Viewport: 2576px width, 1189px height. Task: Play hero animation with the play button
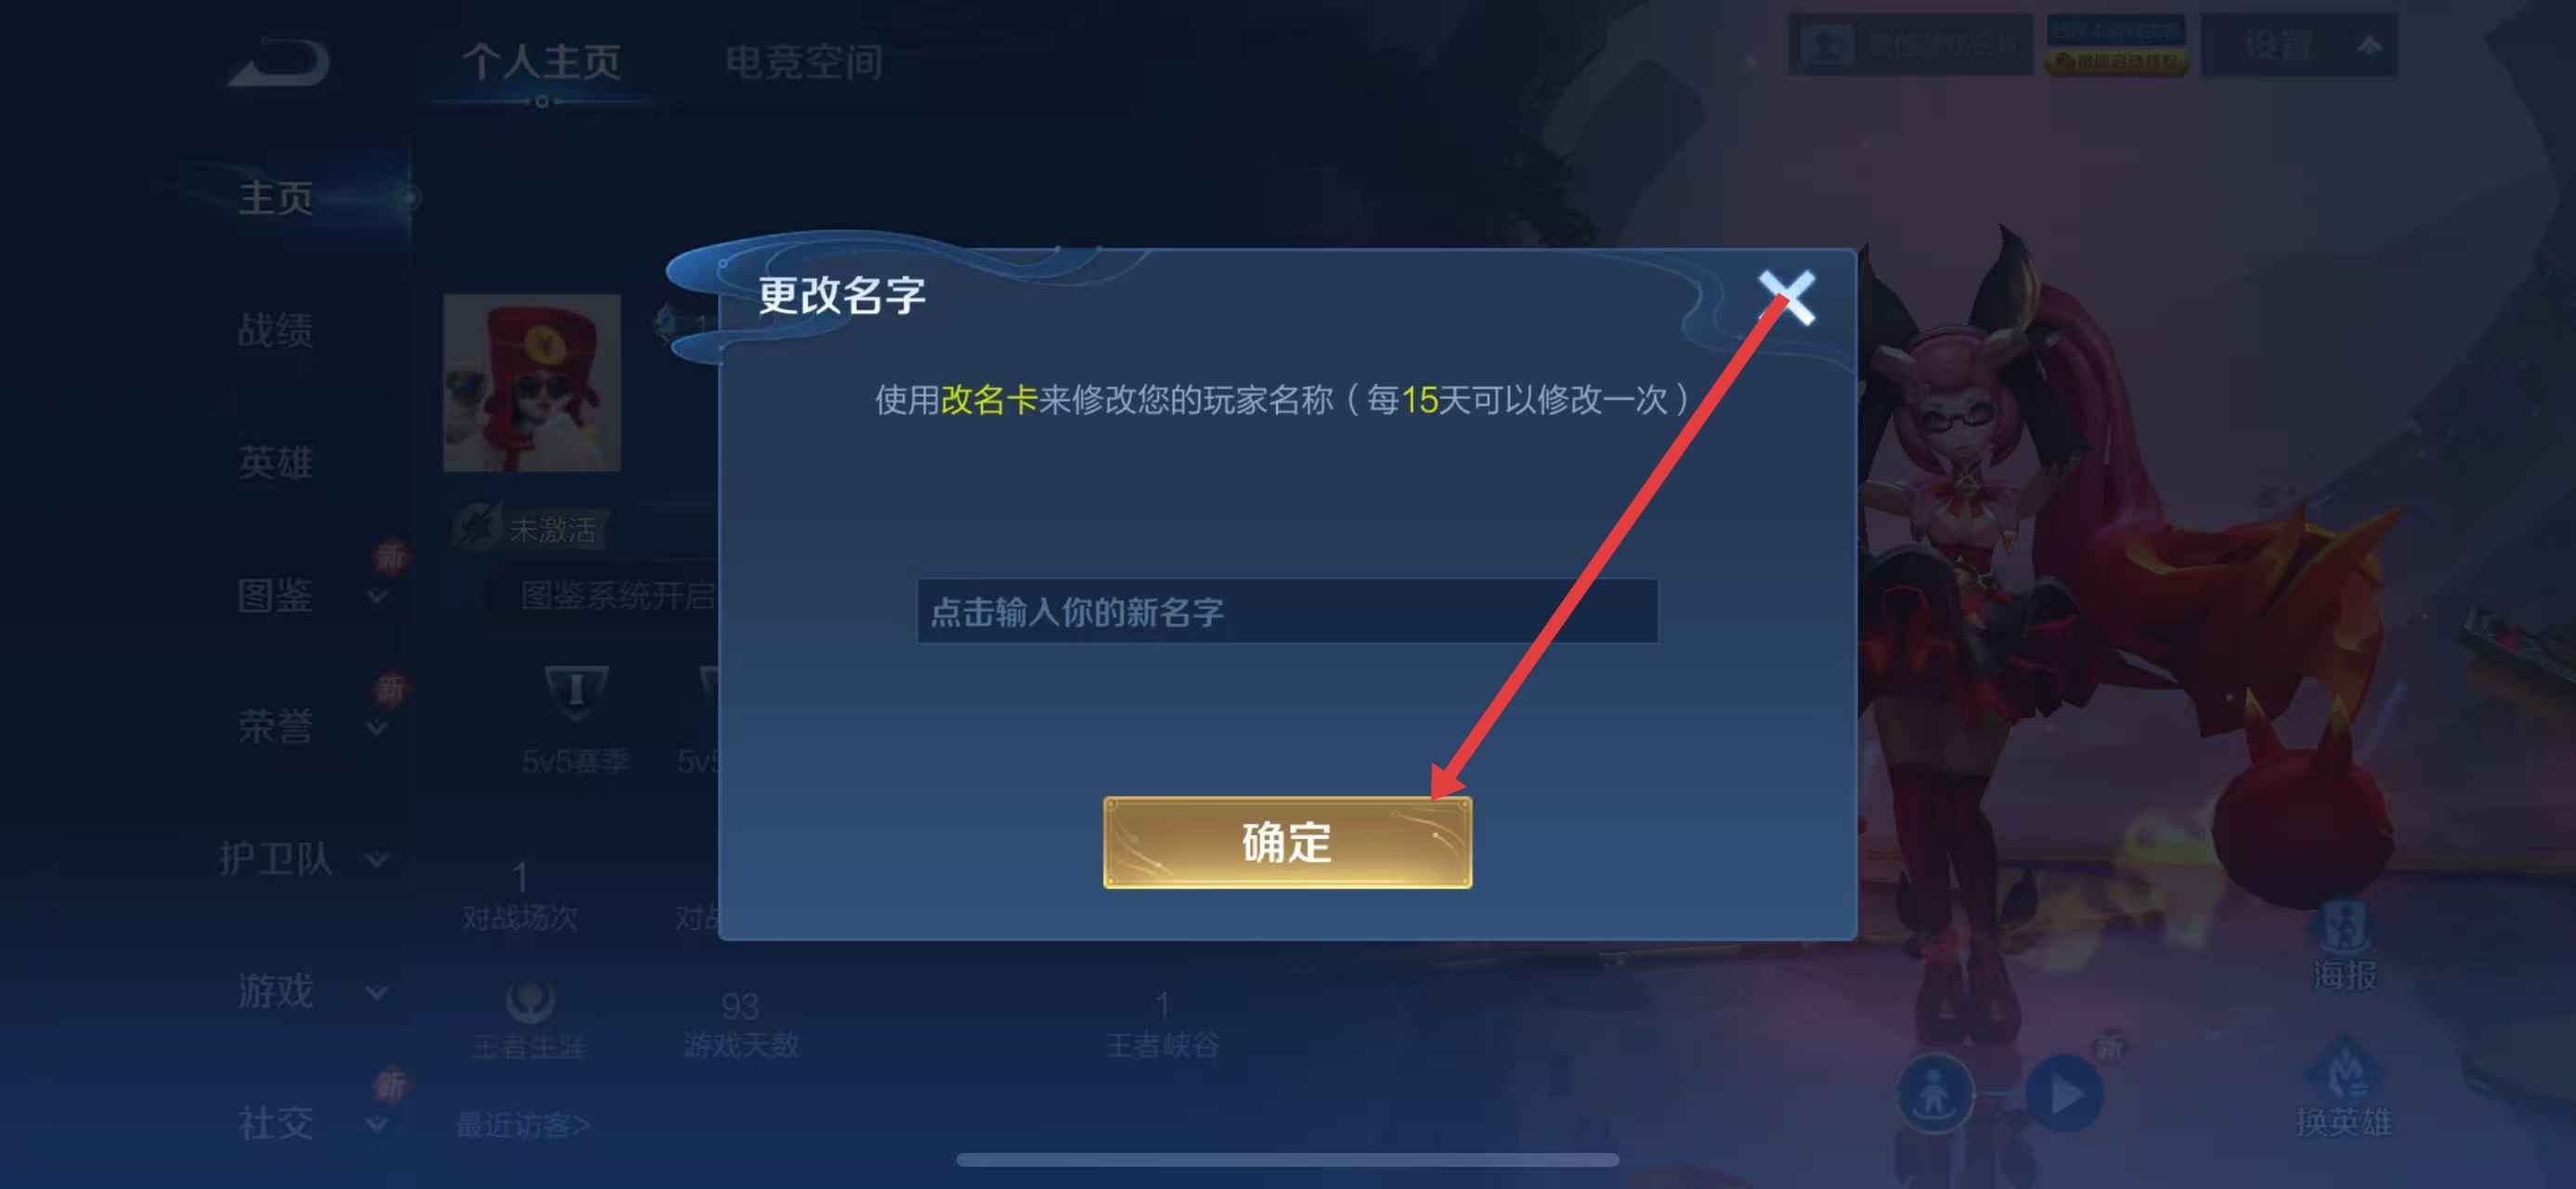click(x=2064, y=1095)
